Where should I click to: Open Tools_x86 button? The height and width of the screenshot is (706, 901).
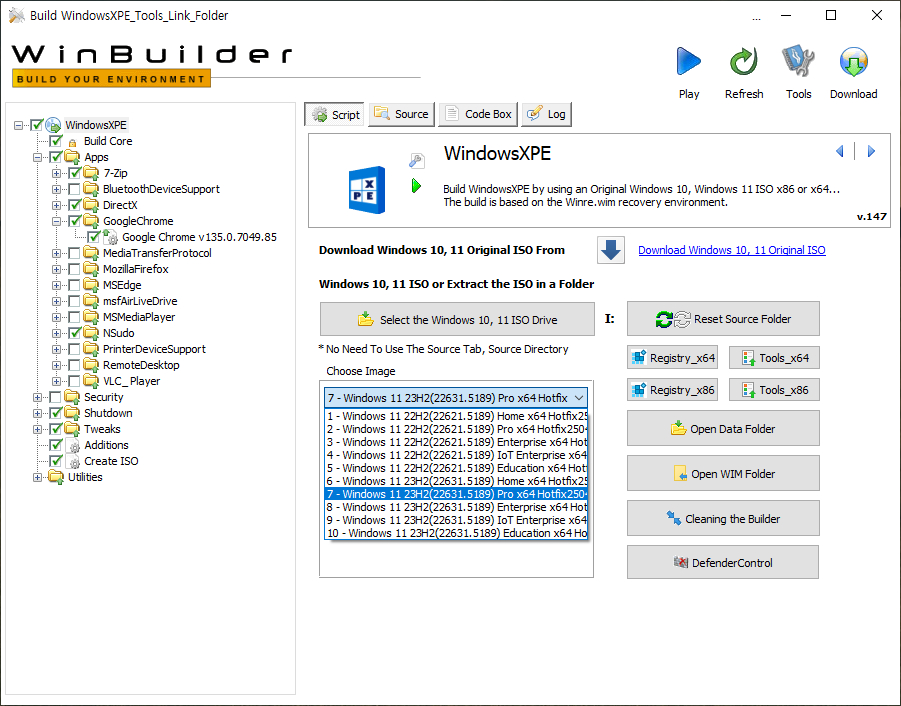point(774,390)
